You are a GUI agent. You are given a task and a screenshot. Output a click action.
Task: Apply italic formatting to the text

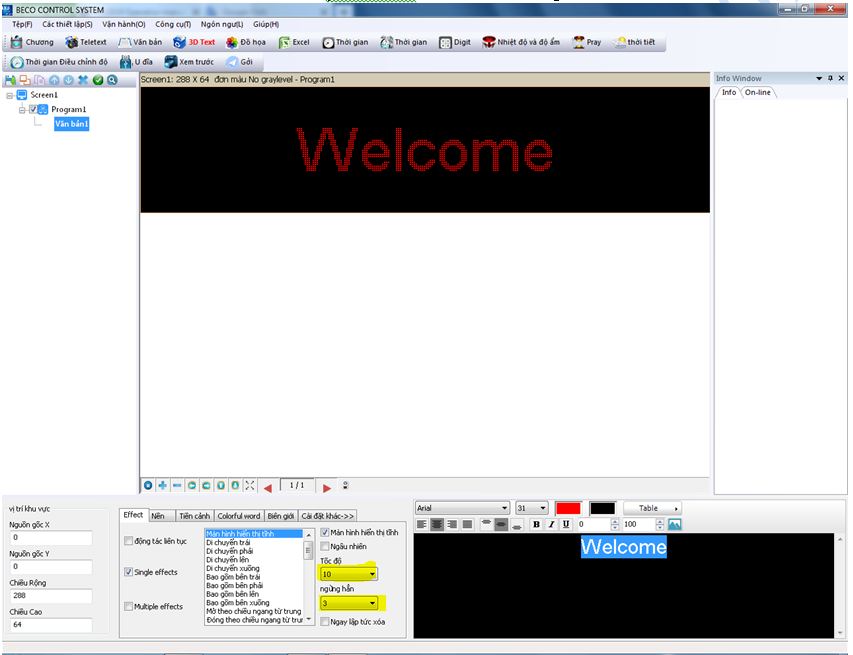[x=551, y=524]
